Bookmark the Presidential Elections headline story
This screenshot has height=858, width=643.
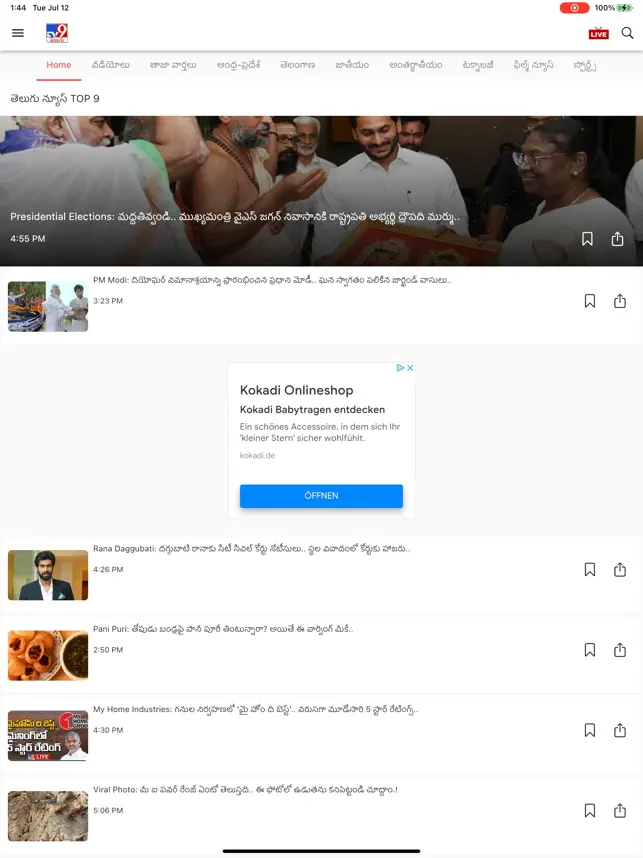[587, 239]
